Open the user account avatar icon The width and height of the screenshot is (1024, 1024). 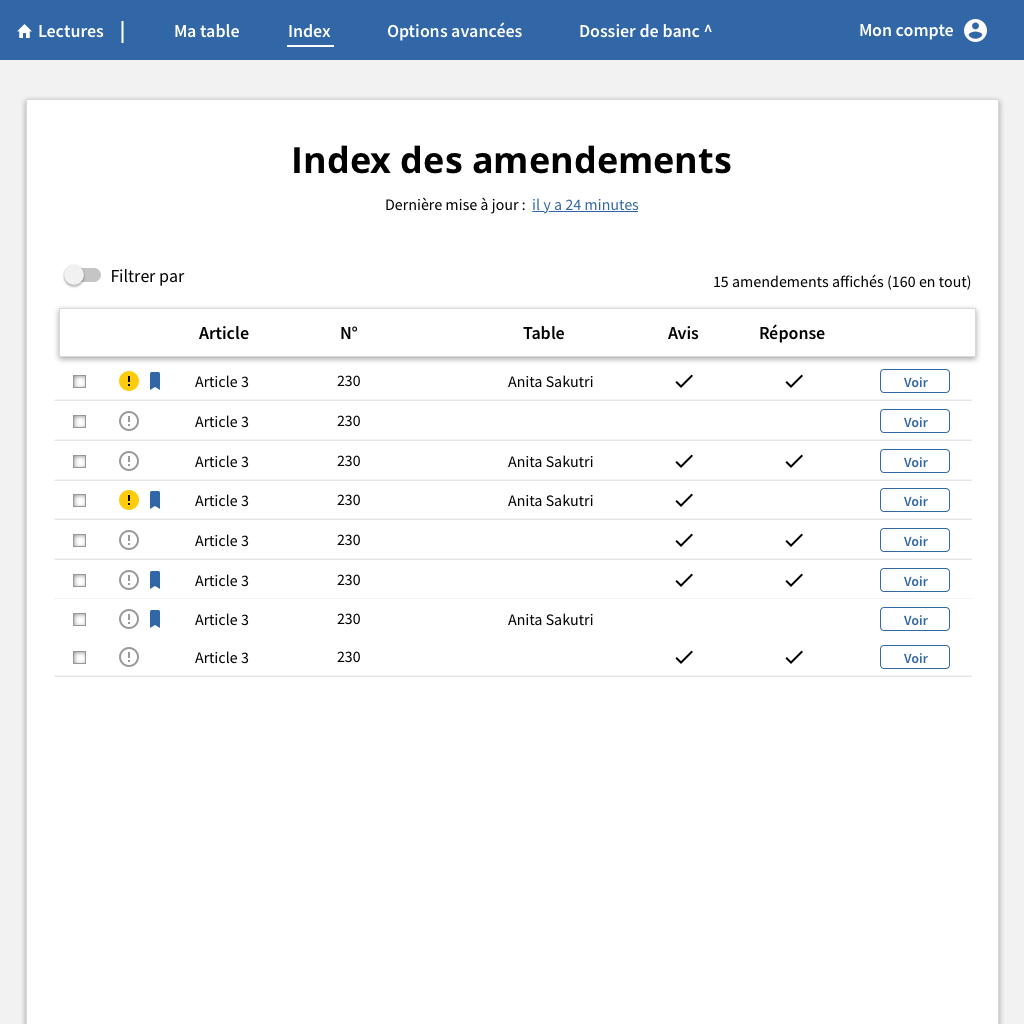click(975, 30)
